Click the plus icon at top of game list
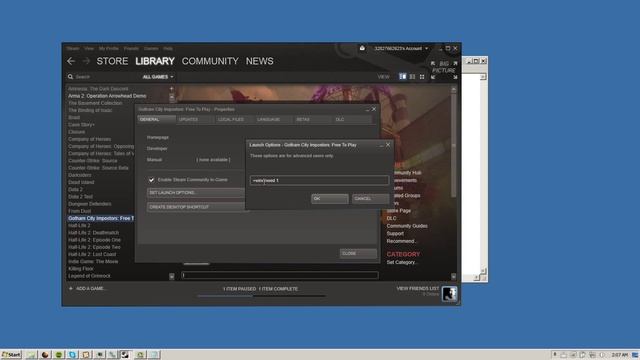 tap(171, 89)
